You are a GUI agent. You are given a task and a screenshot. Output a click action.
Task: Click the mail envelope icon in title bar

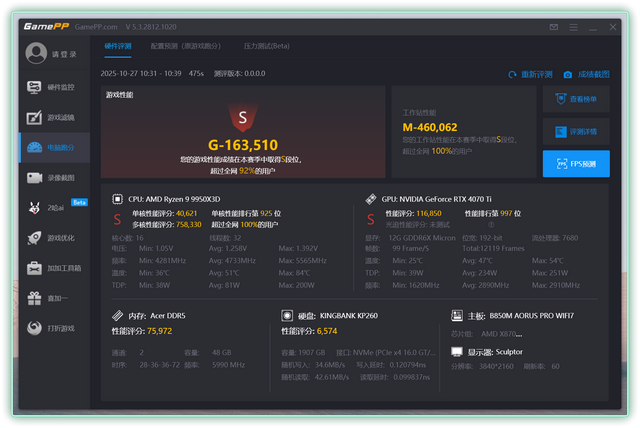[553, 27]
